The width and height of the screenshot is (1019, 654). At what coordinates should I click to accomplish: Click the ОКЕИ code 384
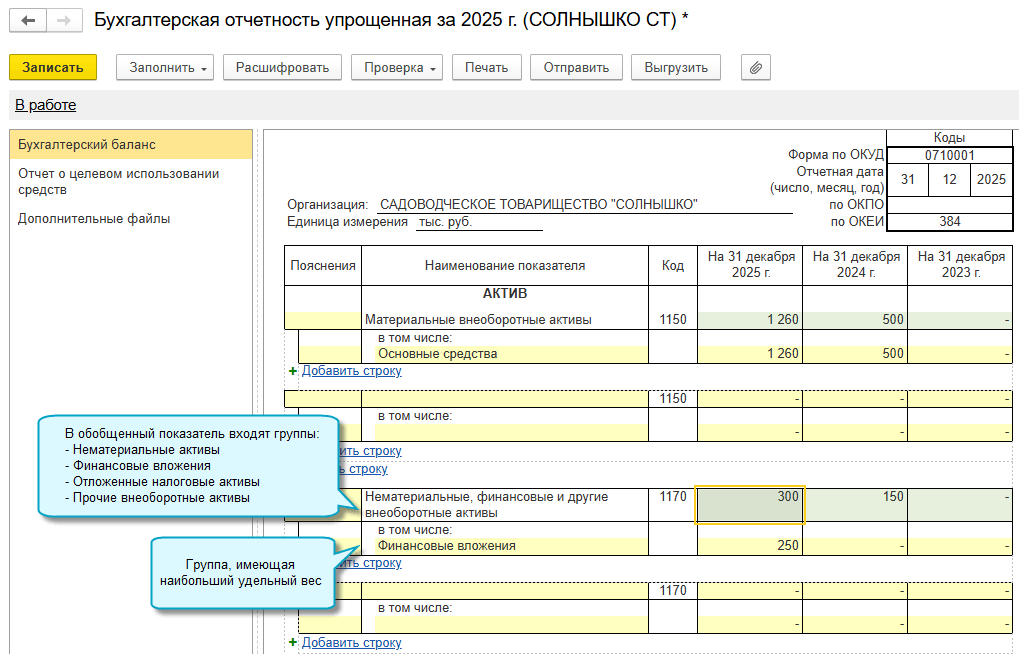(x=949, y=222)
